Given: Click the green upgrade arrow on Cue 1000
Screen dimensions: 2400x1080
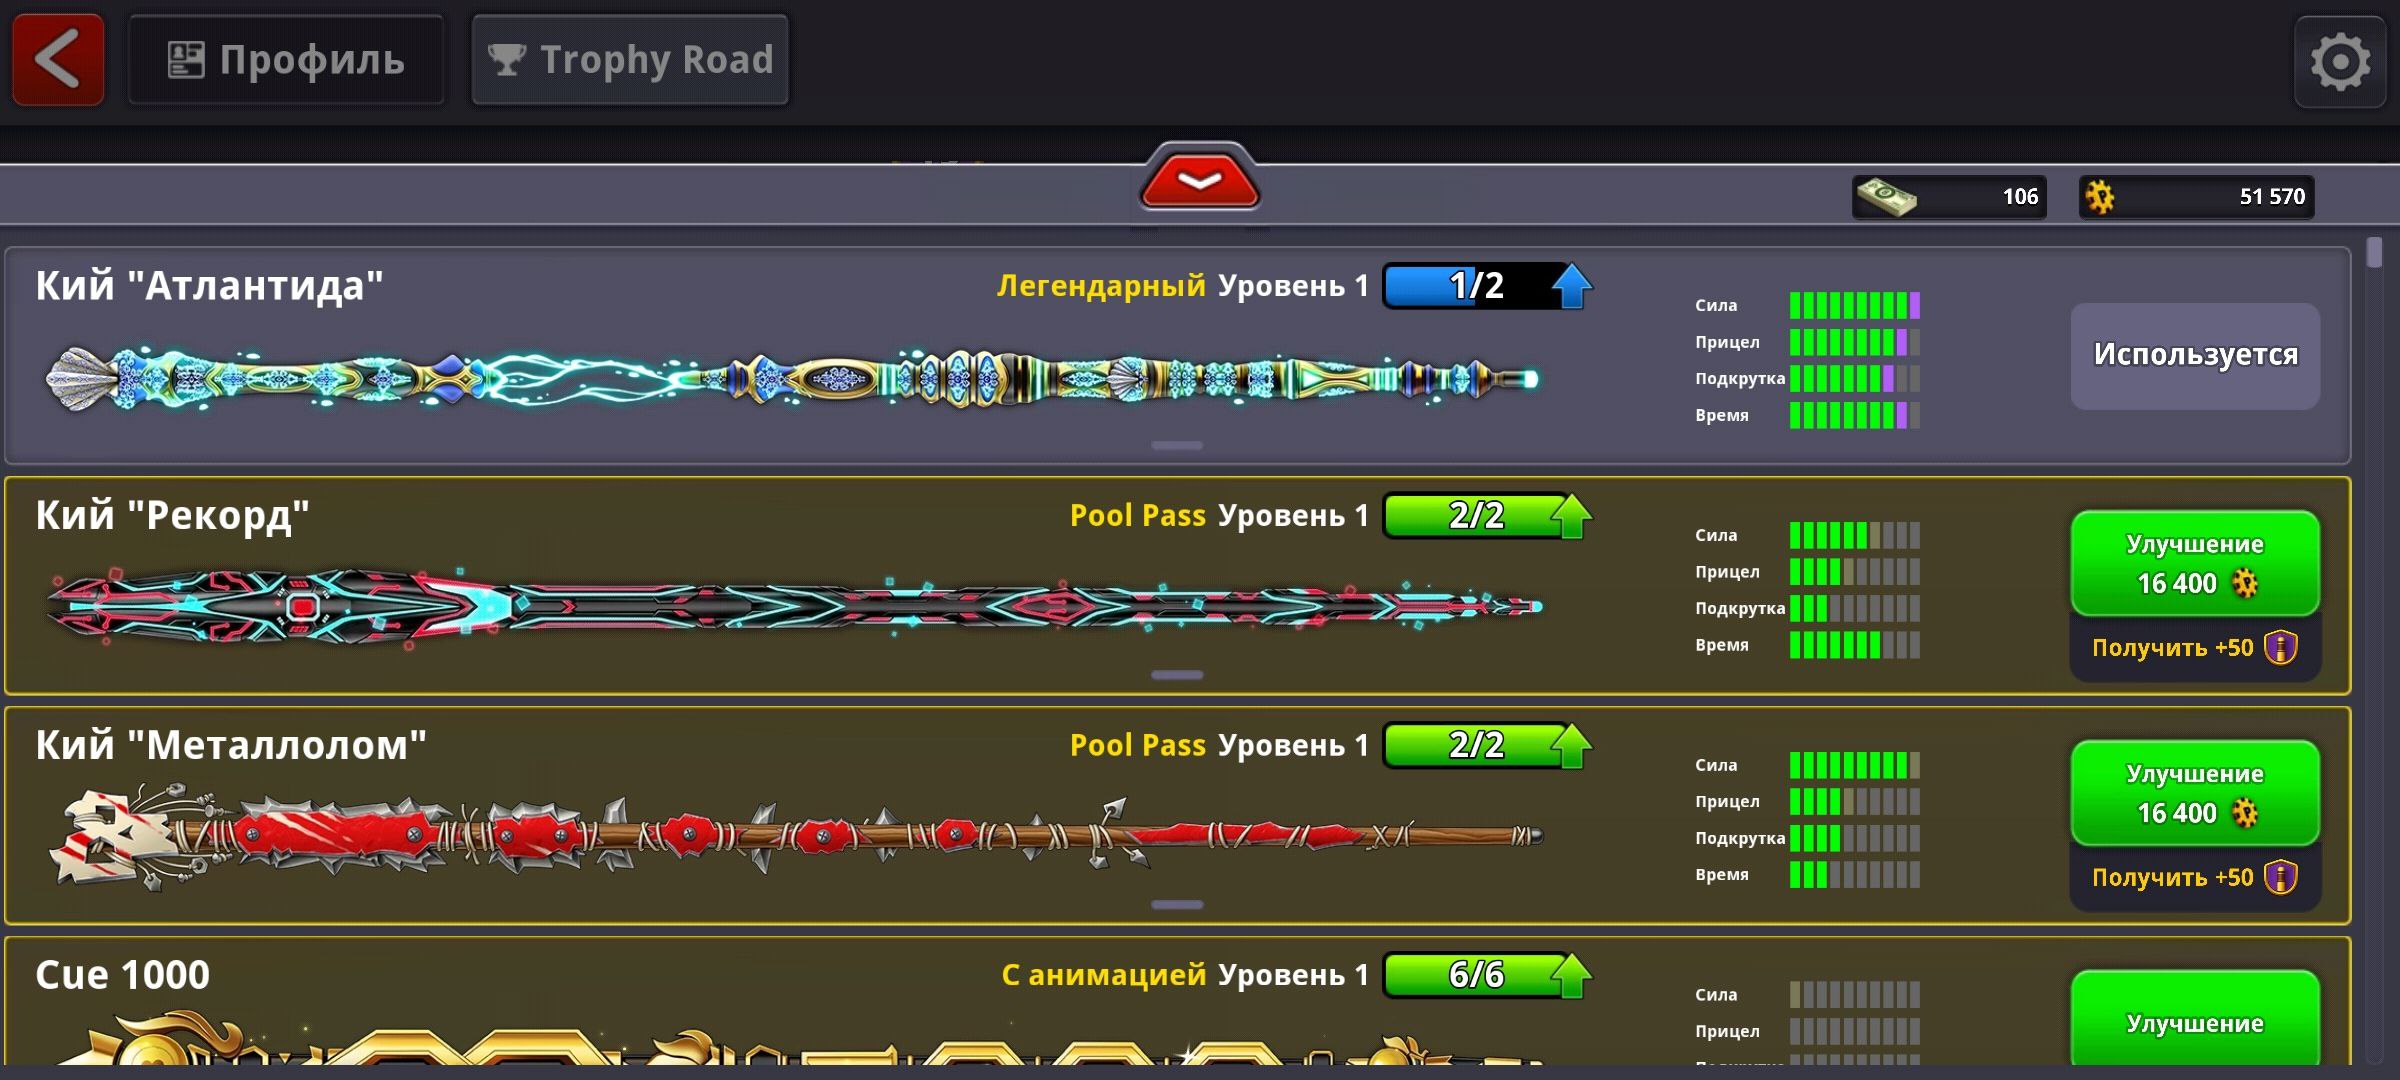Looking at the screenshot, I should [x=1571, y=975].
